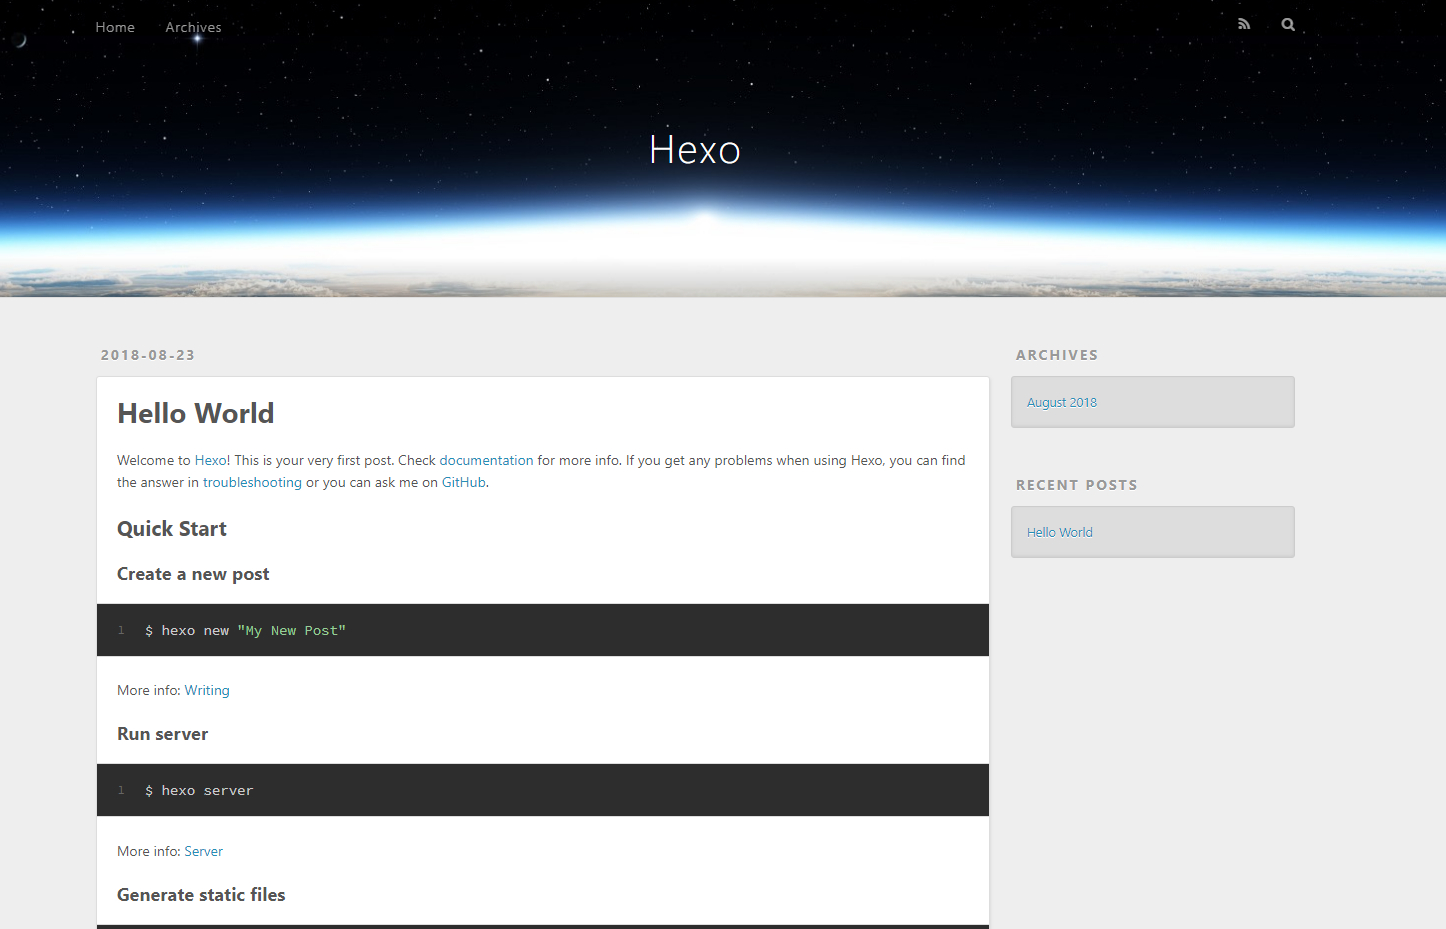The height and width of the screenshot is (929, 1446).
Task: Click the hexo server code line
Action: click(x=199, y=791)
